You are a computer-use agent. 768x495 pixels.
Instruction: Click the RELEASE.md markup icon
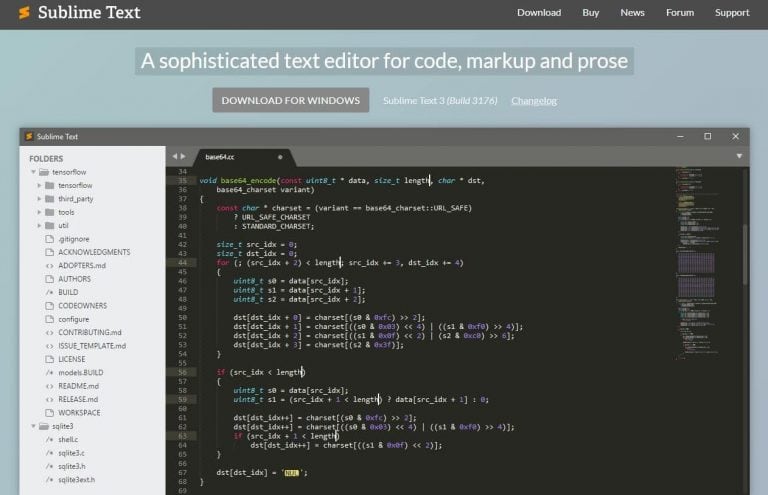[x=49, y=400]
